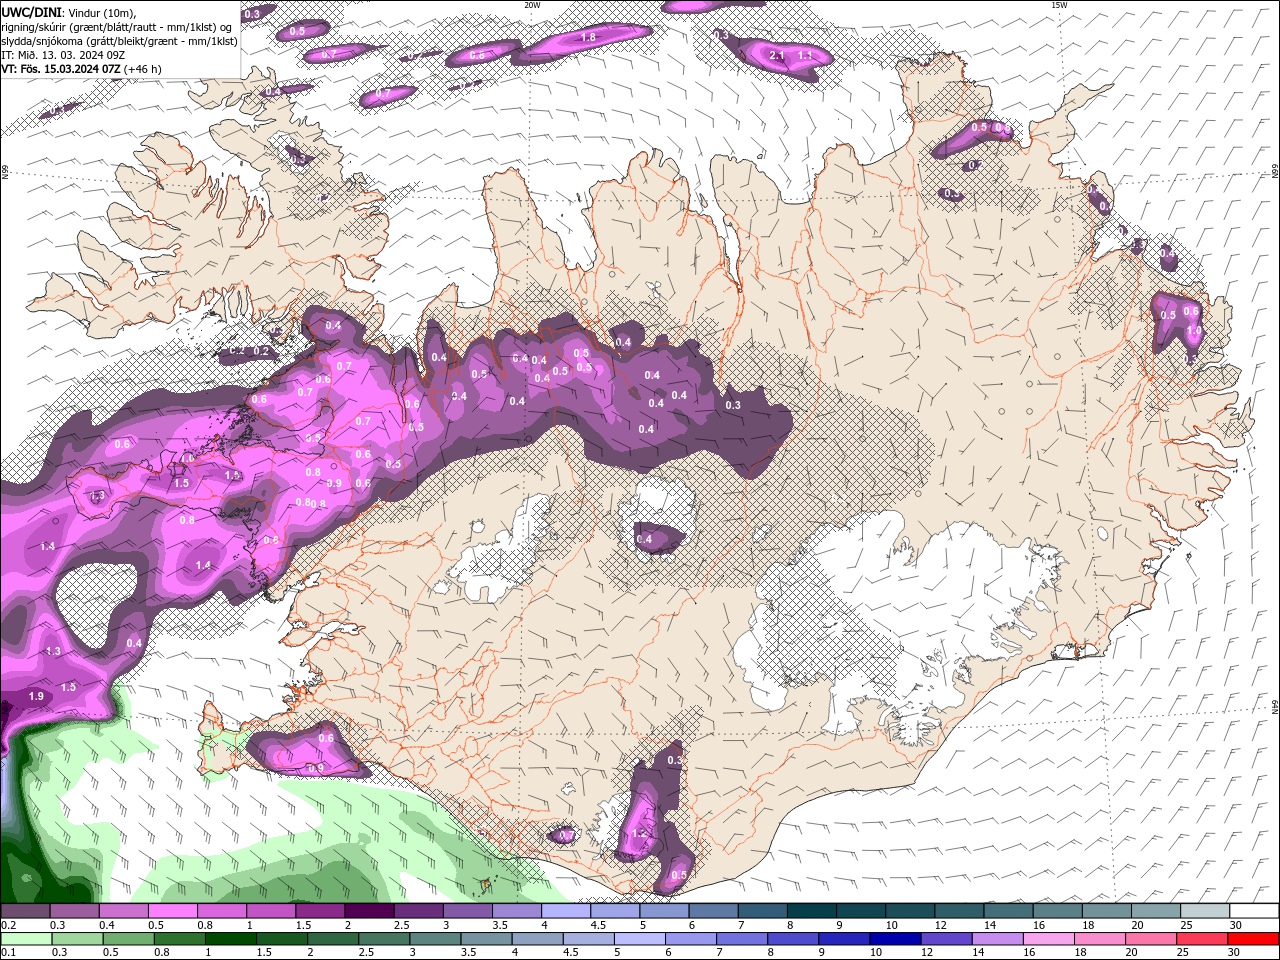Click the red-pink 25 rain legend swatch
The image size is (1280, 960).
[x=1201, y=939]
